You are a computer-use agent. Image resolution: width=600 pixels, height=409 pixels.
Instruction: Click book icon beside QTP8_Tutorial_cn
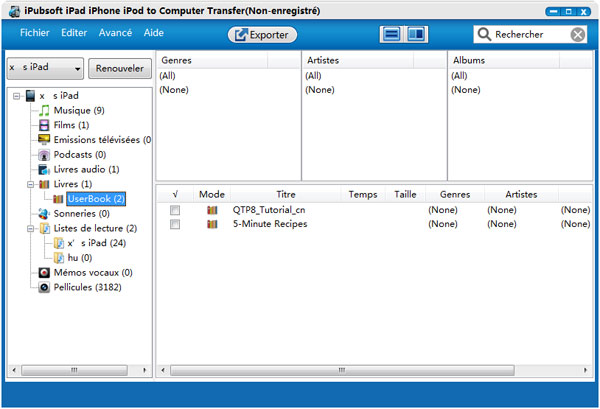pos(212,210)
